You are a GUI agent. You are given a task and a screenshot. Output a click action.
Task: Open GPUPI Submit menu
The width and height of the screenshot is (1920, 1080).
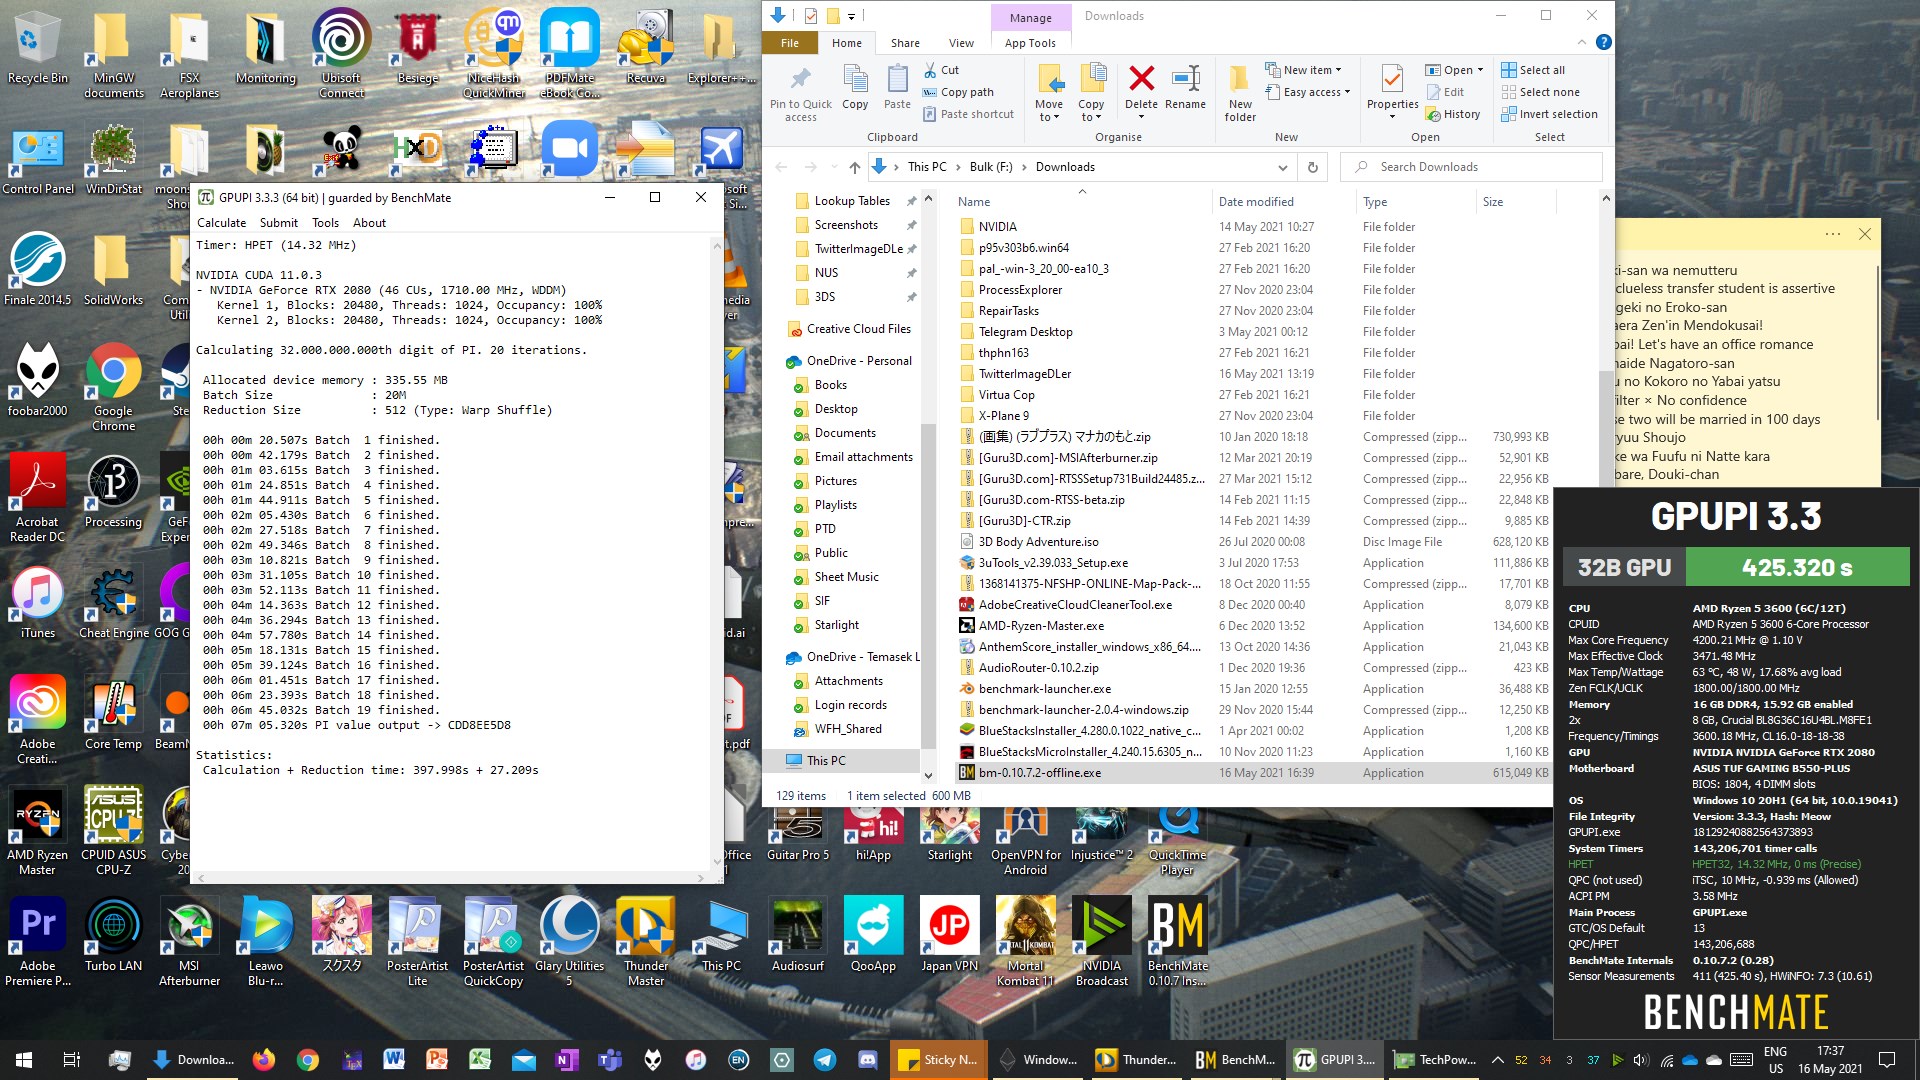coord(278,223)
